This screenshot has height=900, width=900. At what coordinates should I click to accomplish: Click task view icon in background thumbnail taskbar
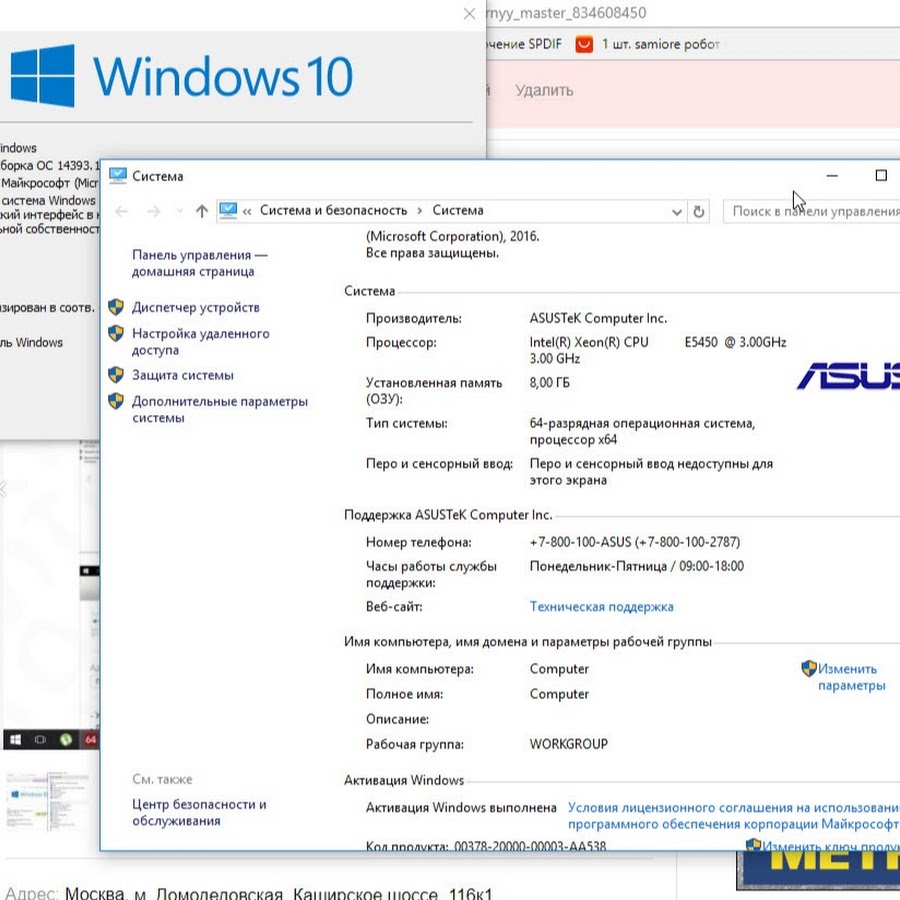tap(40, 739)
